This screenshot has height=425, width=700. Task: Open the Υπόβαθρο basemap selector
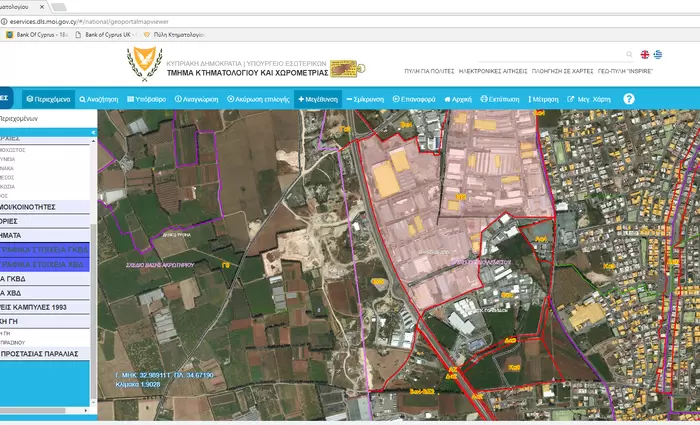pos(147,100)
